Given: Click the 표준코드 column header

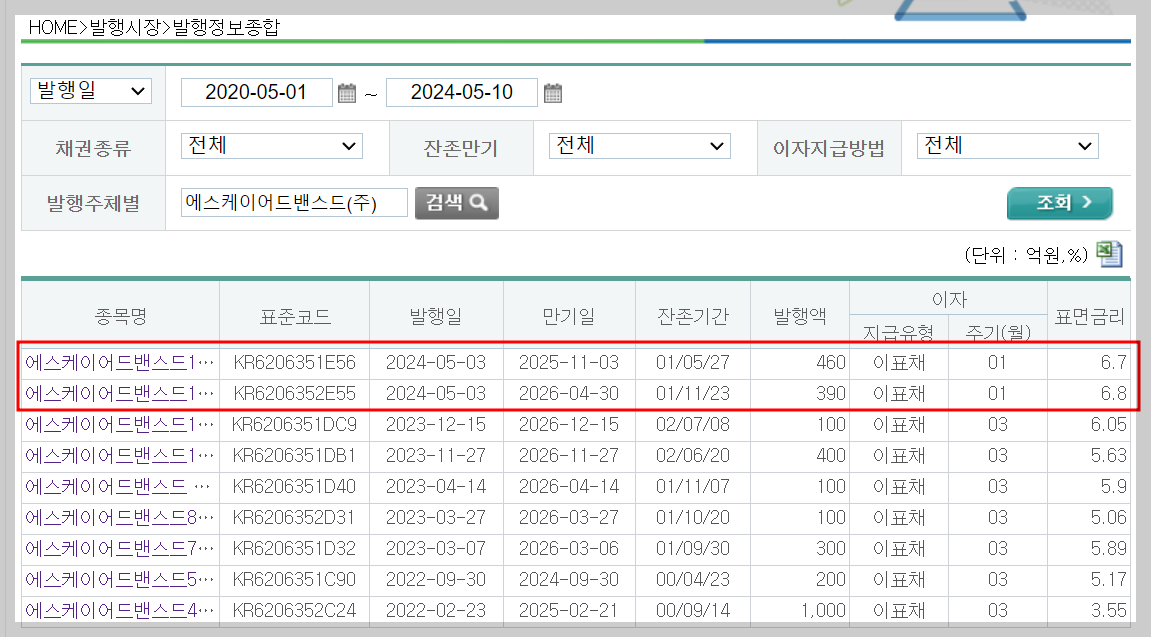Looking at the screenshot, I should pyautogui.click(x=295, y=316).
